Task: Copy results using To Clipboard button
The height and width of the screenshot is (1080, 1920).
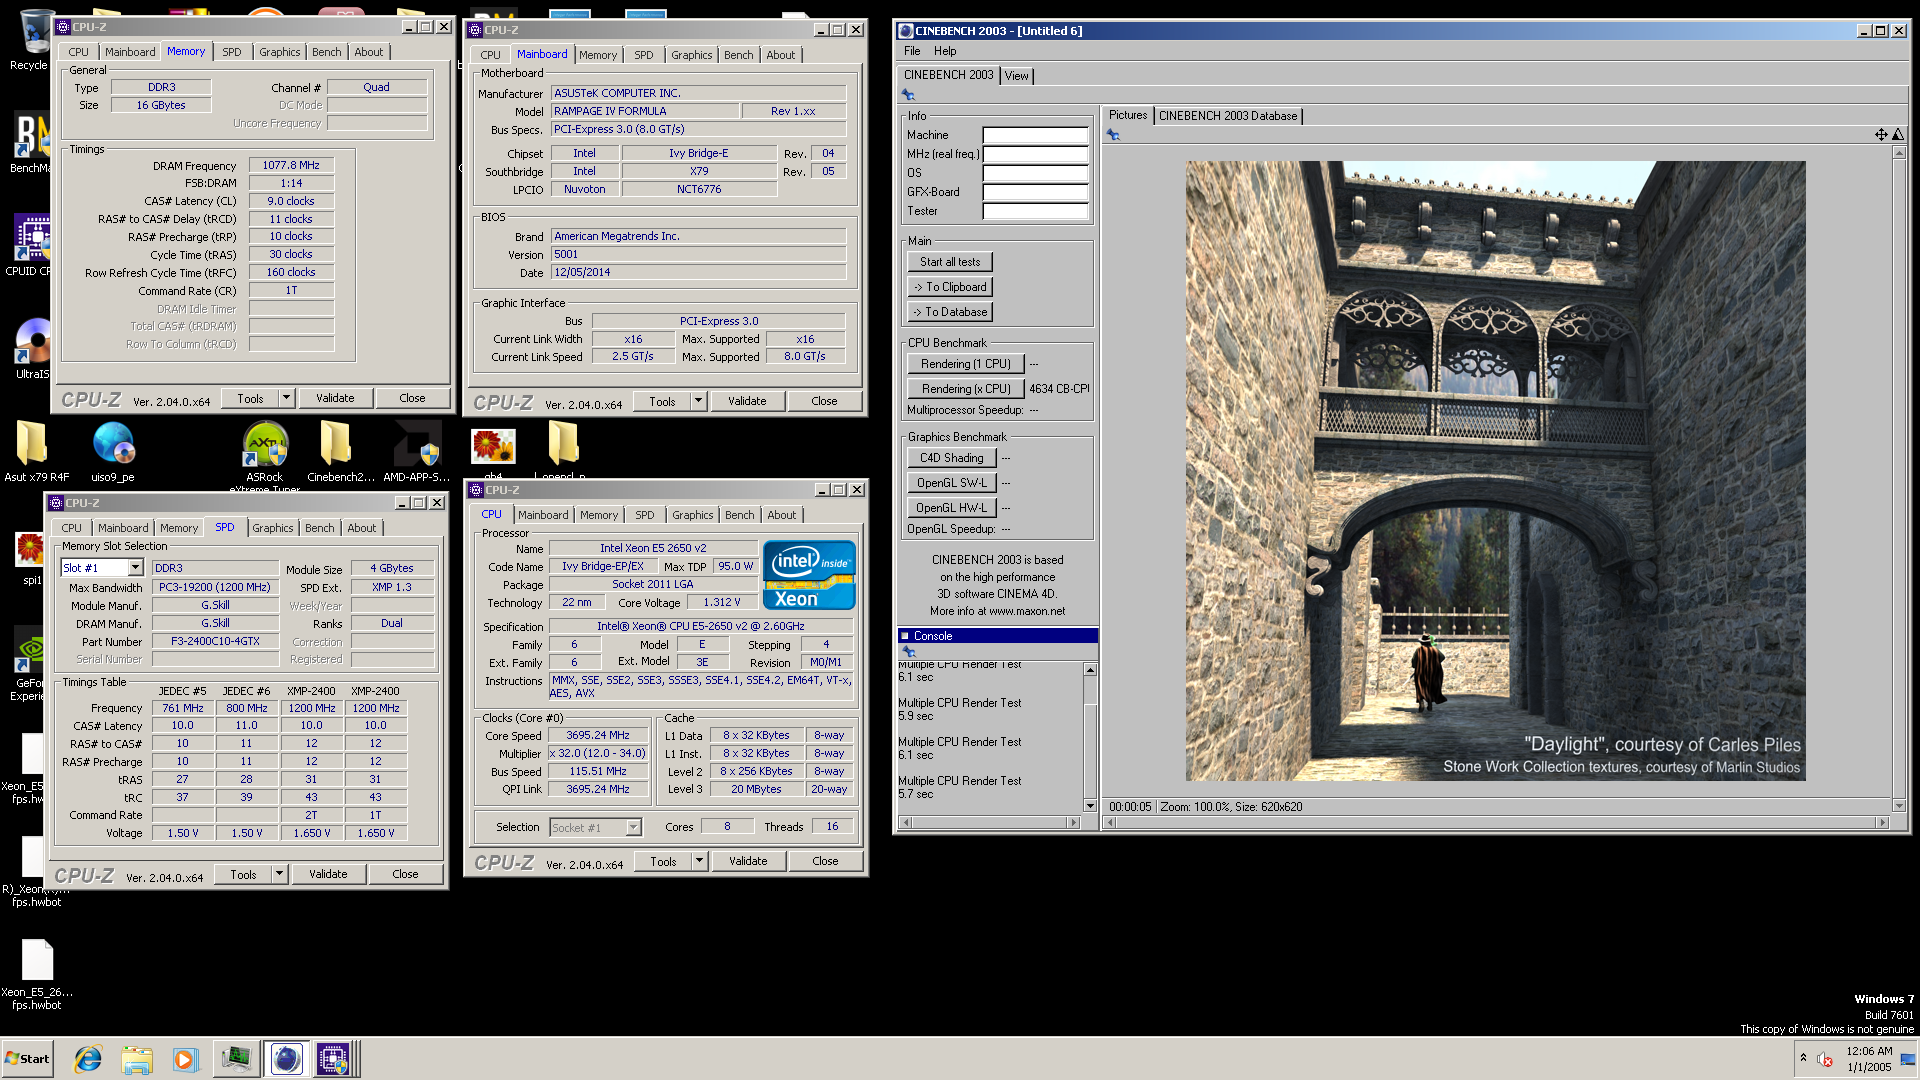Action: coord(950,287)
